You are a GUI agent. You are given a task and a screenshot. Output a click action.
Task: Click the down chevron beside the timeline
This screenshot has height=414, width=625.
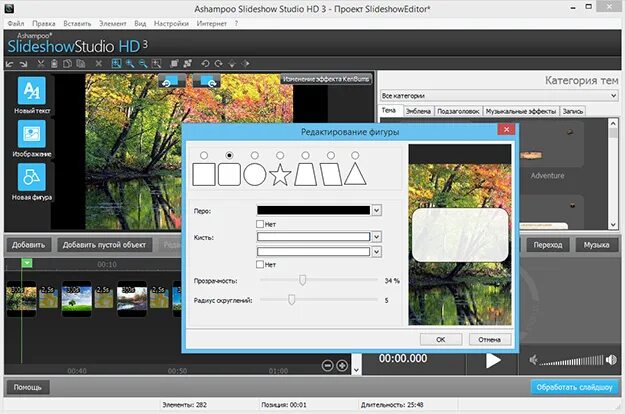[x=356, y=369]
